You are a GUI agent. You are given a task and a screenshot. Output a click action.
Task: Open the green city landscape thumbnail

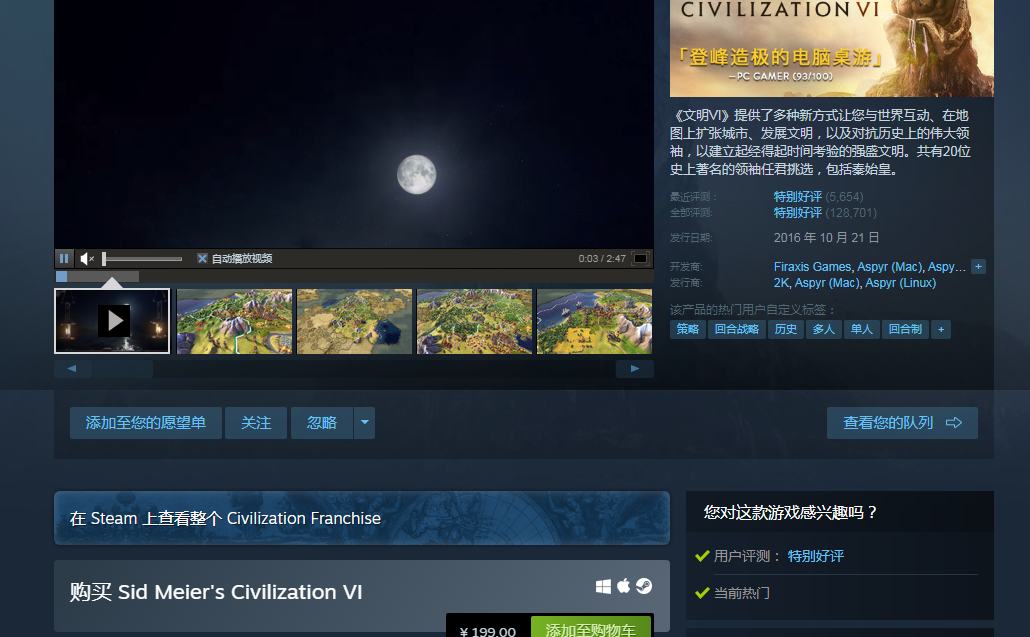474,321
